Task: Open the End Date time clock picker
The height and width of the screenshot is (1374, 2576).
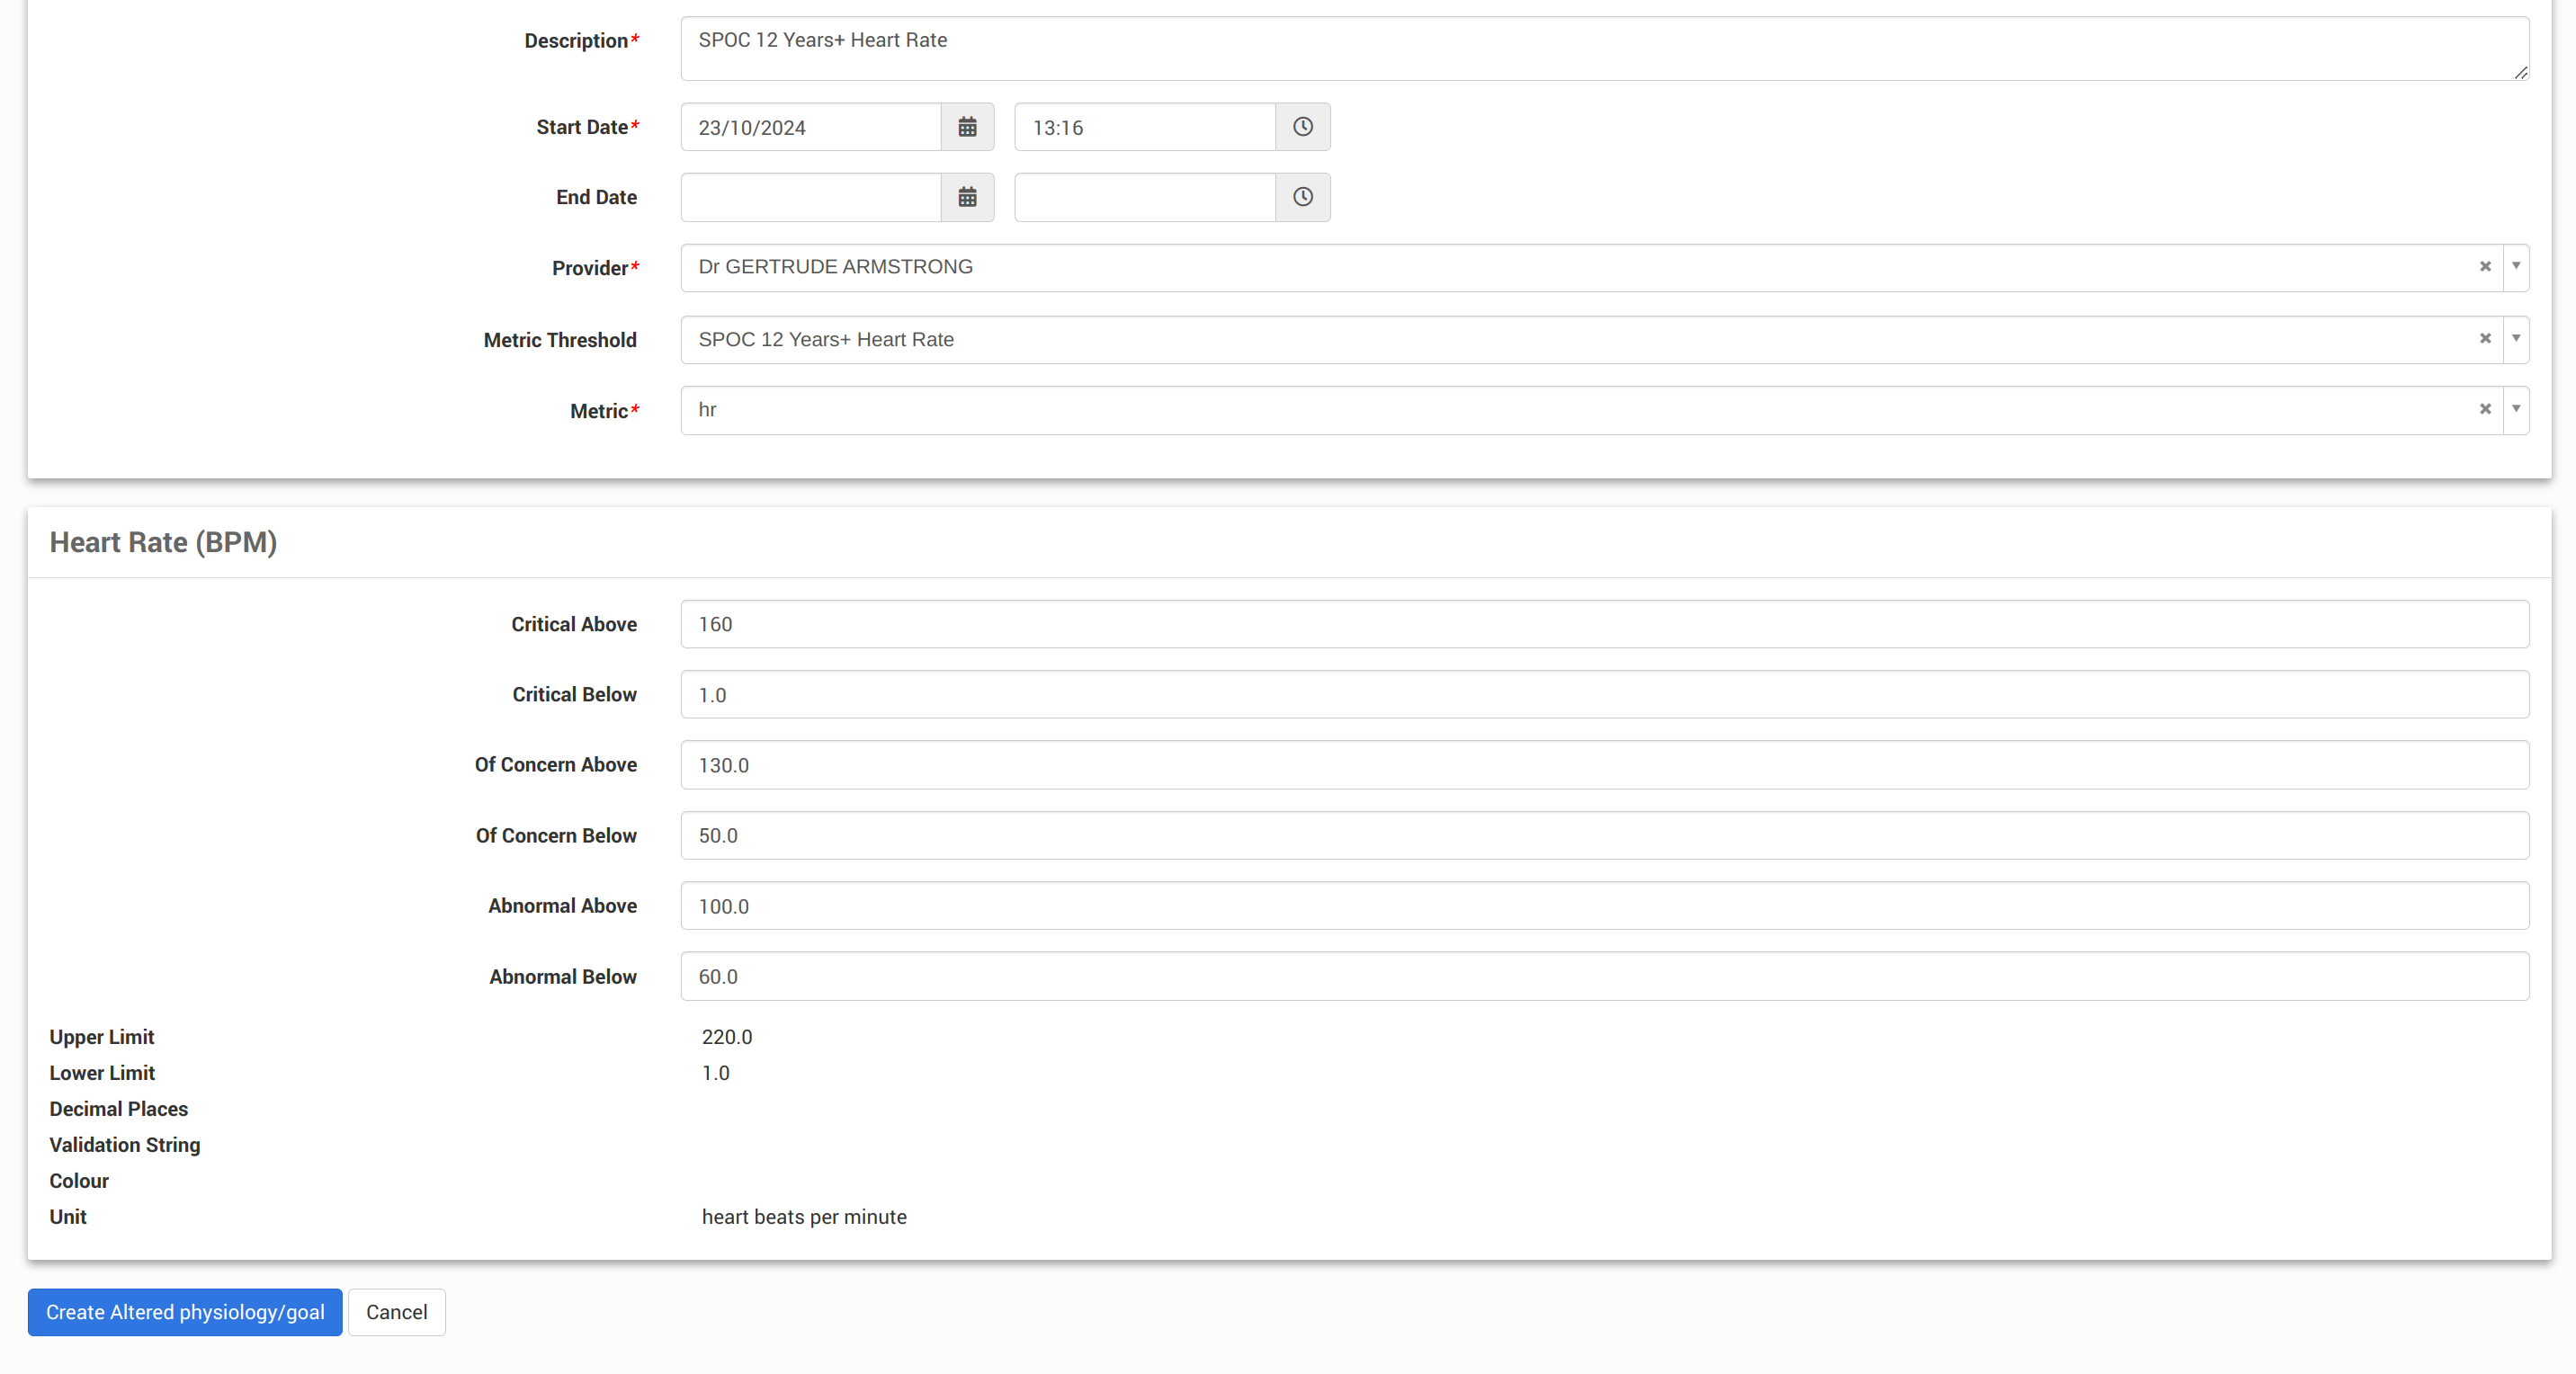Action: tap(1302, 197)
